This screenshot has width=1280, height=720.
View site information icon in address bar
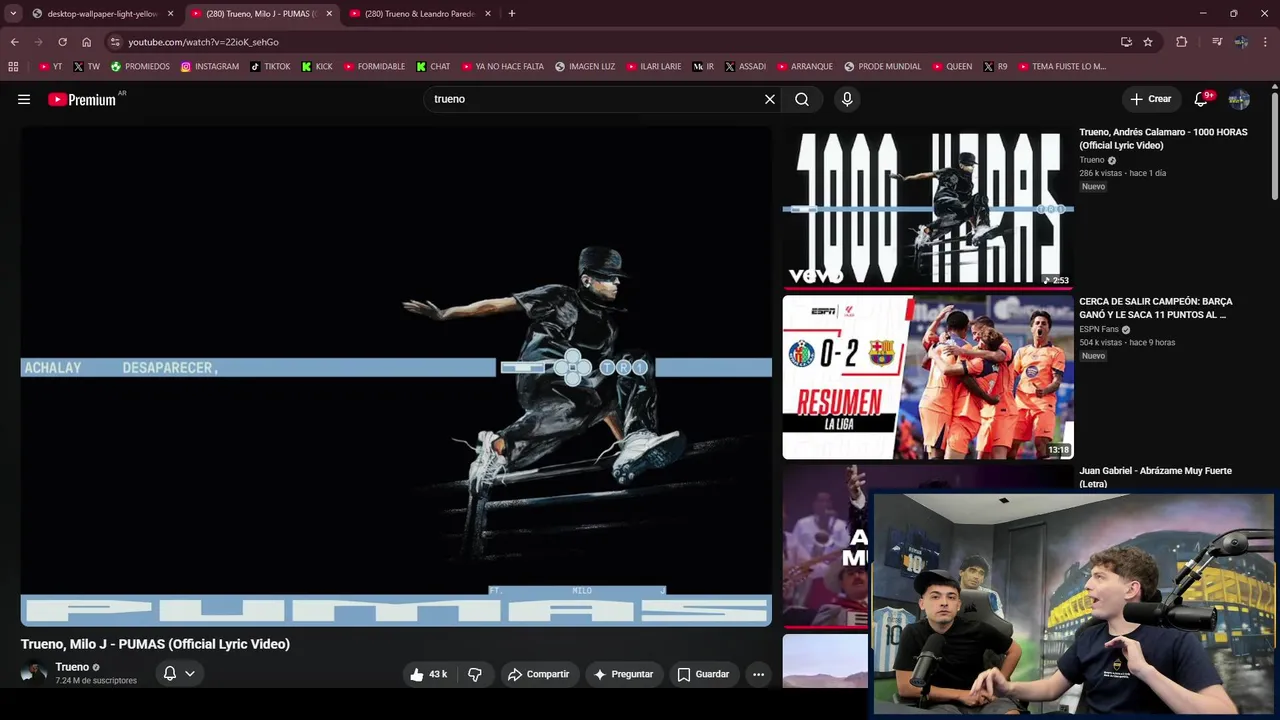tap(115, 42)
